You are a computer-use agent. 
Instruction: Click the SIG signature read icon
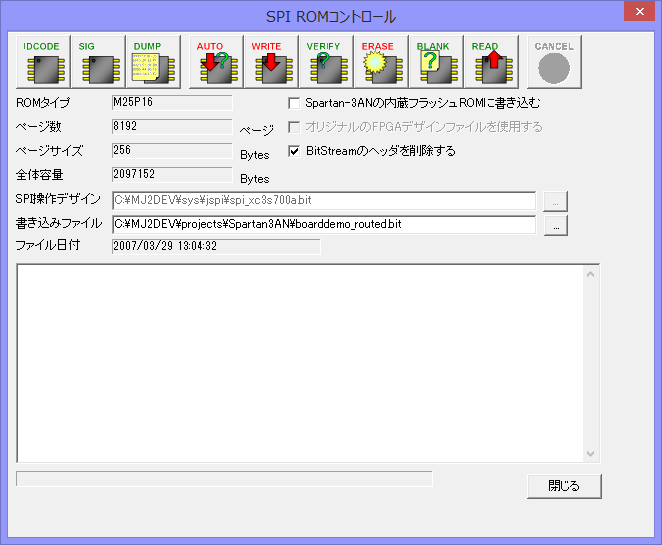coord(97,62)
